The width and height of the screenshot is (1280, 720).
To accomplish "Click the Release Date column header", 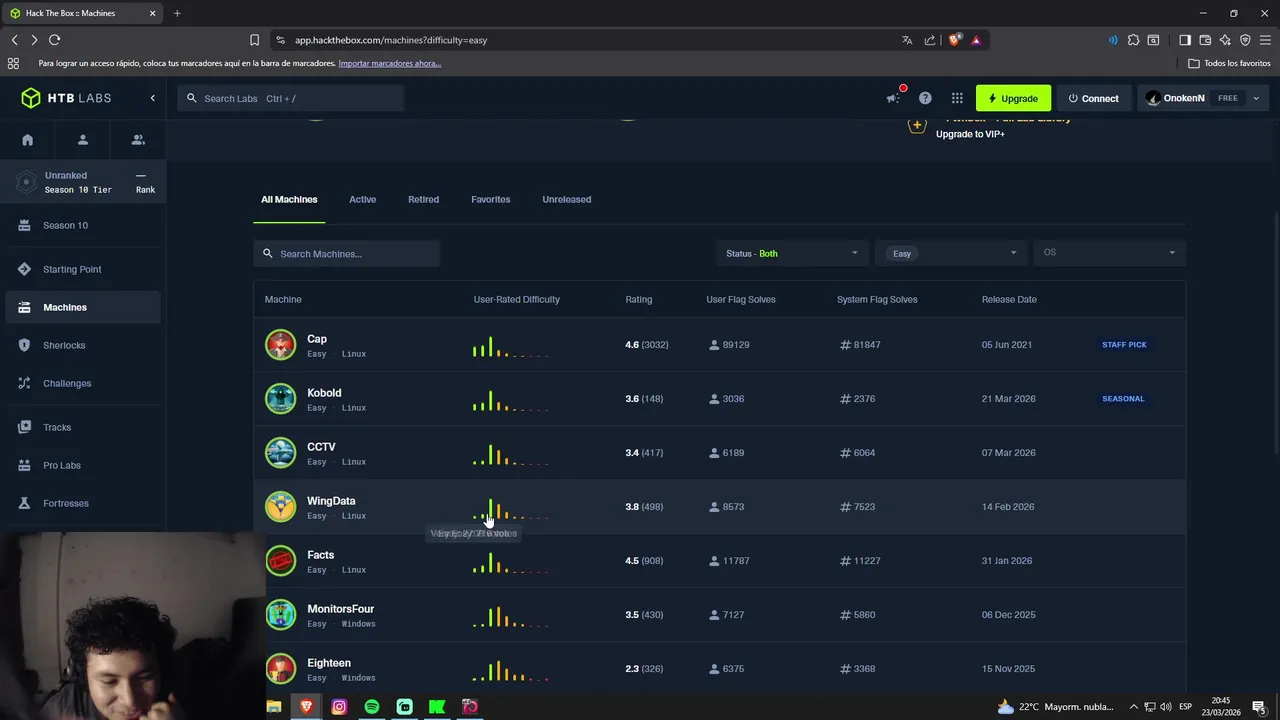I will coord(1009,299).
